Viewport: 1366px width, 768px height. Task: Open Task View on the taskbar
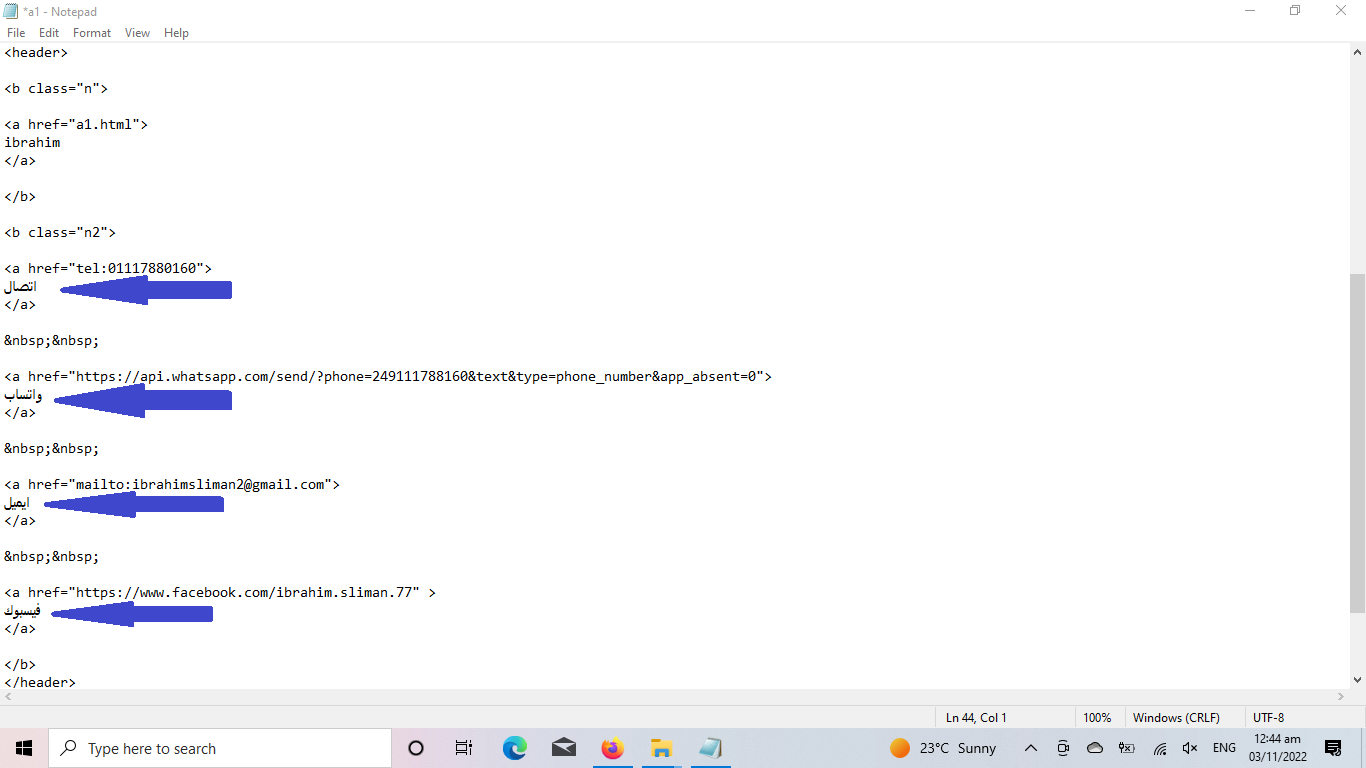pyautogui.click(x=464, y=748)
